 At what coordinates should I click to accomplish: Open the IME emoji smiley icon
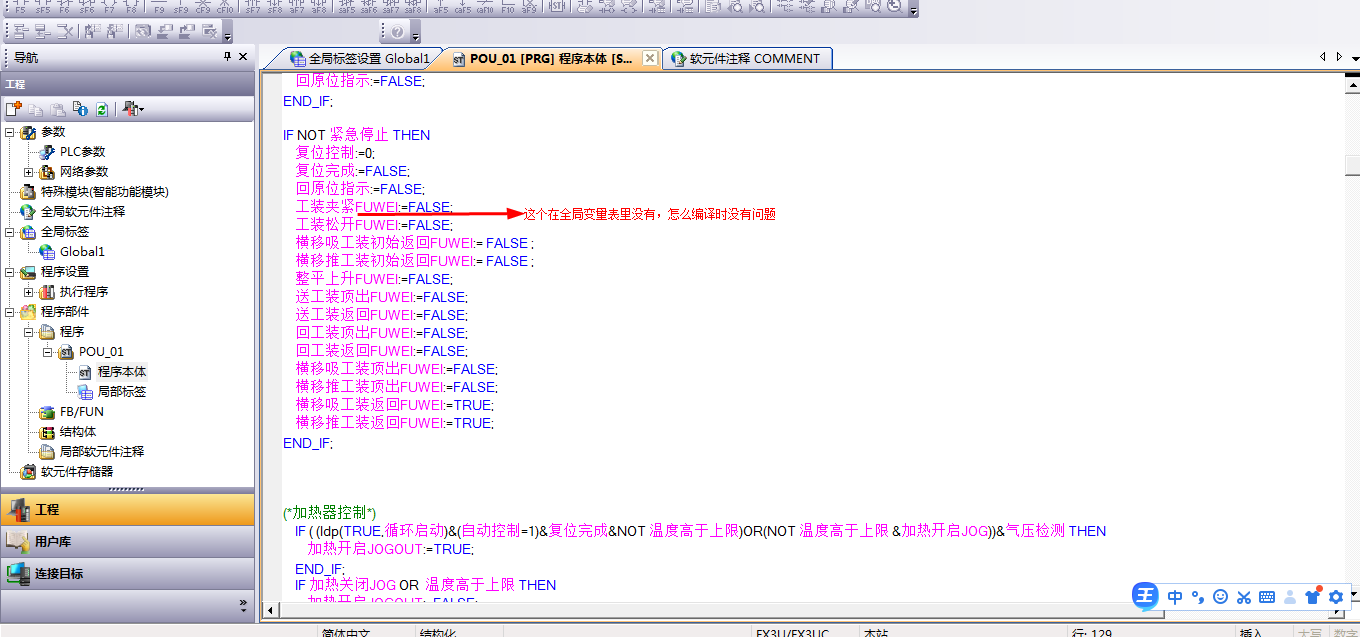(x=1220, y=597)
